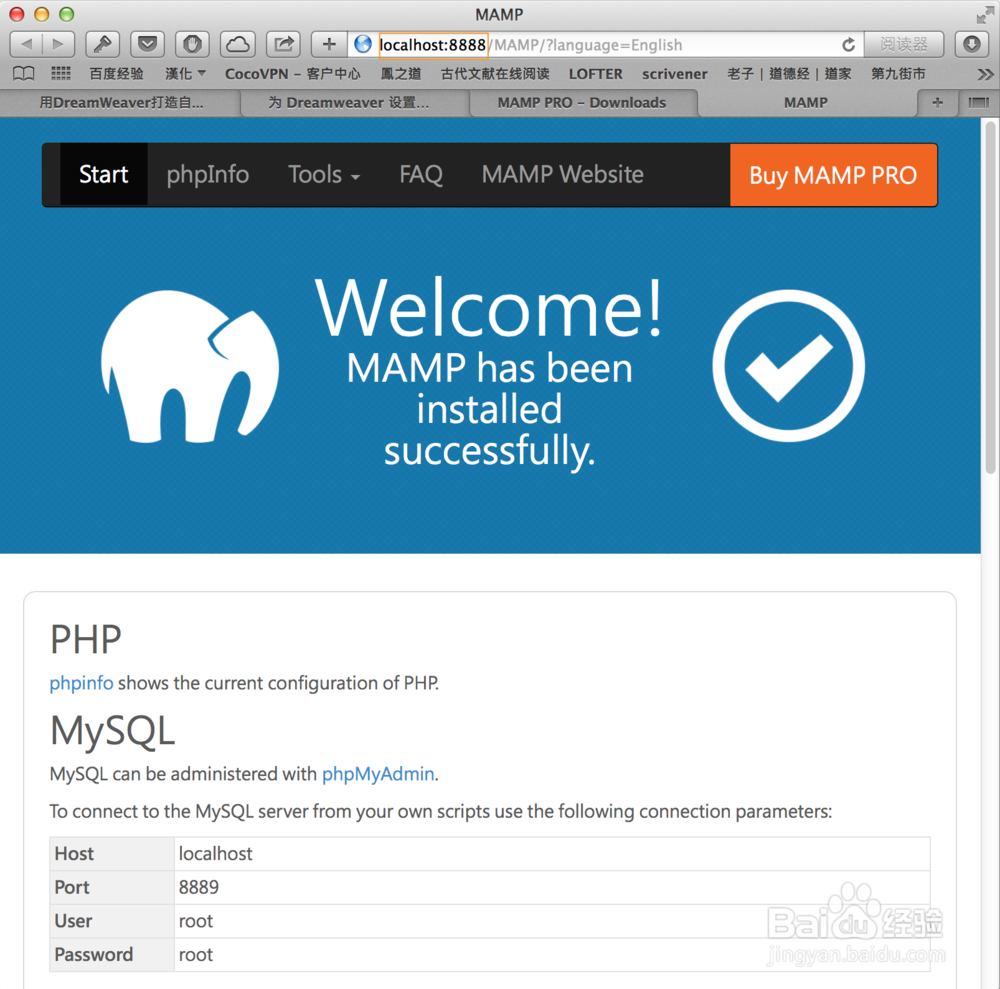
Task: Select the User value root
Action: click(196, 921)
